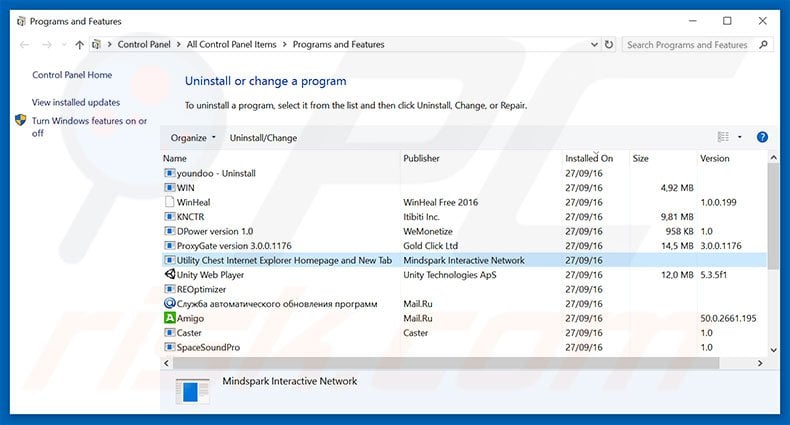The image size is (790, 425).
Task: Click the DPower version 1.0 icon
Action: pyautogui.click(x=170, y=231)
